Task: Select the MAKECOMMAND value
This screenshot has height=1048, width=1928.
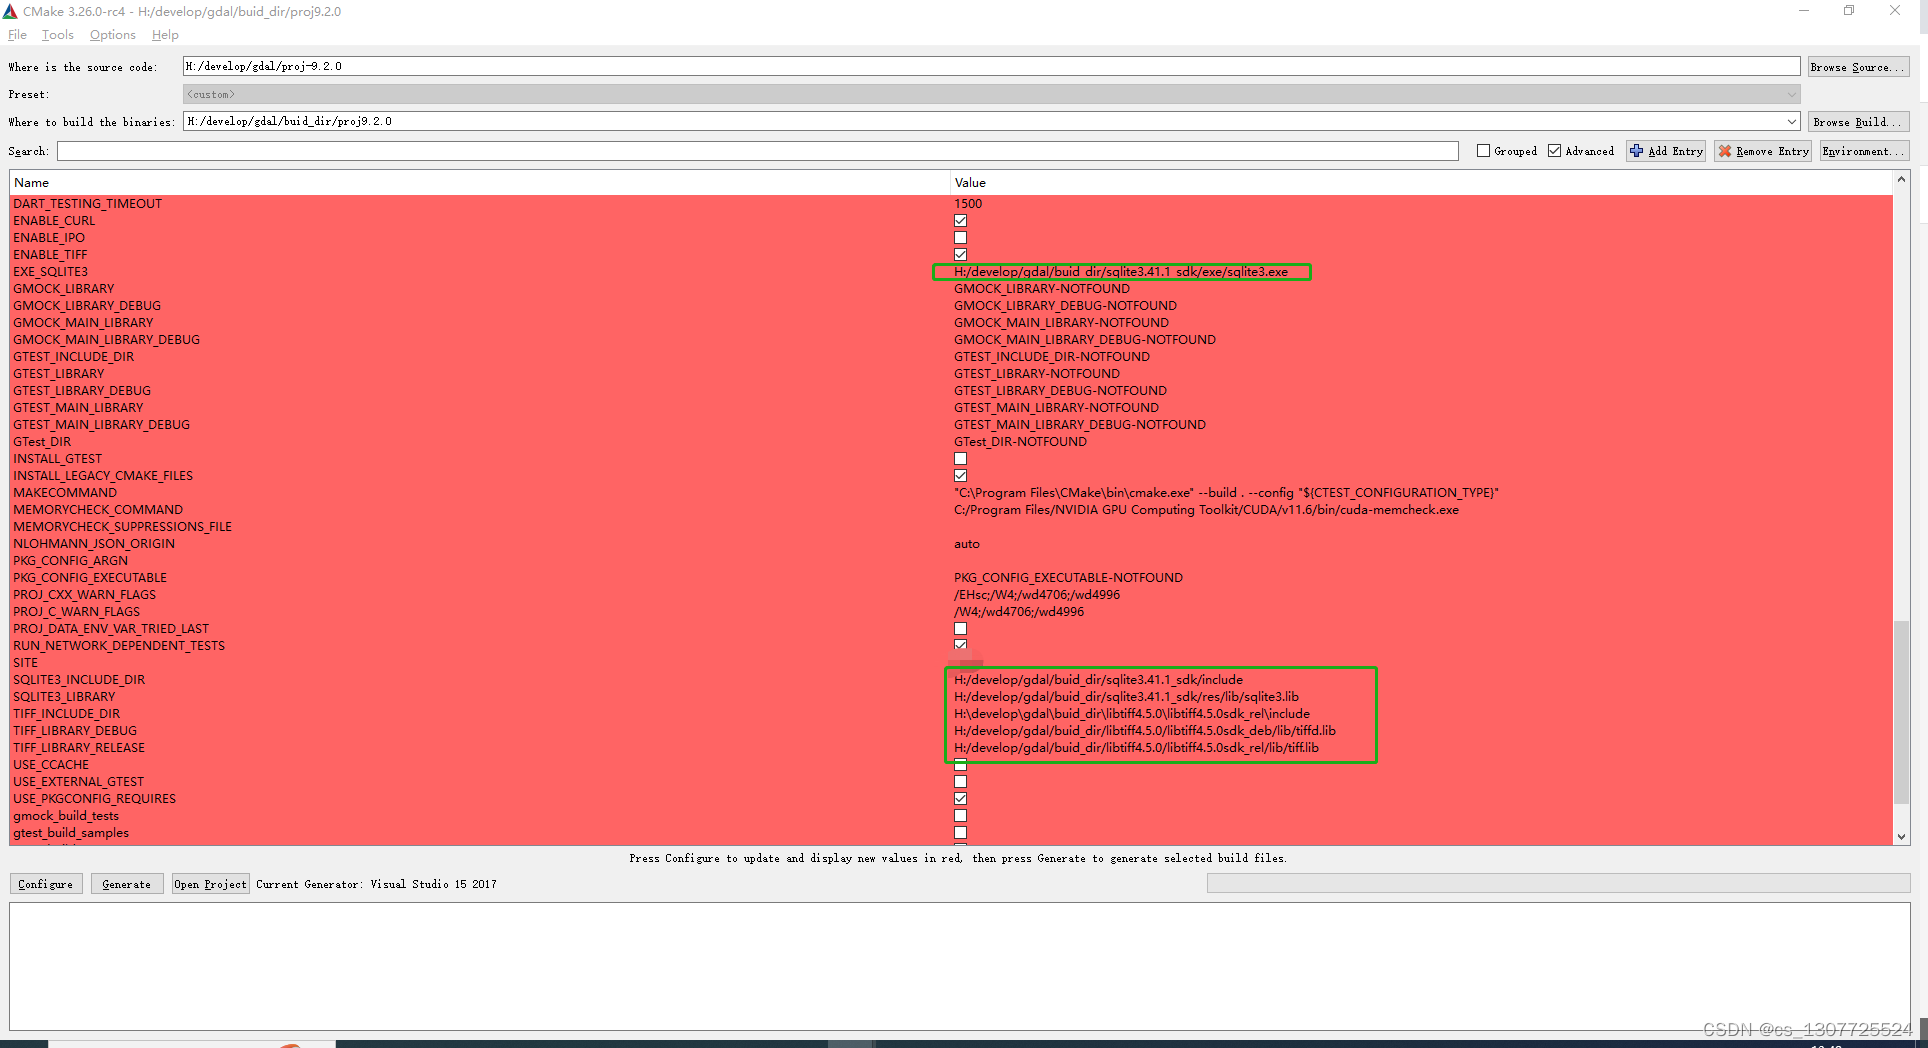Action: [1226, 493]
